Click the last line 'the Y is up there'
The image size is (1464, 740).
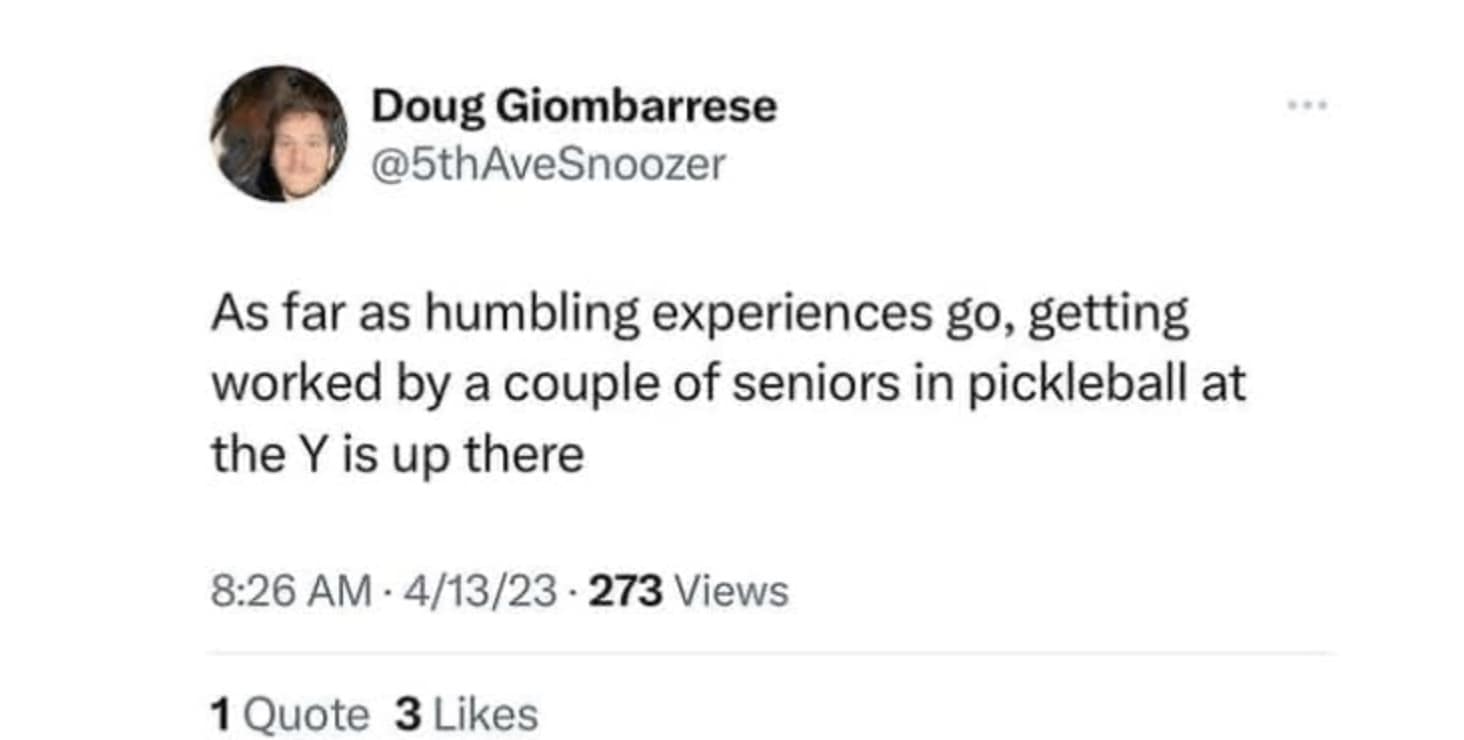[397, 456]
